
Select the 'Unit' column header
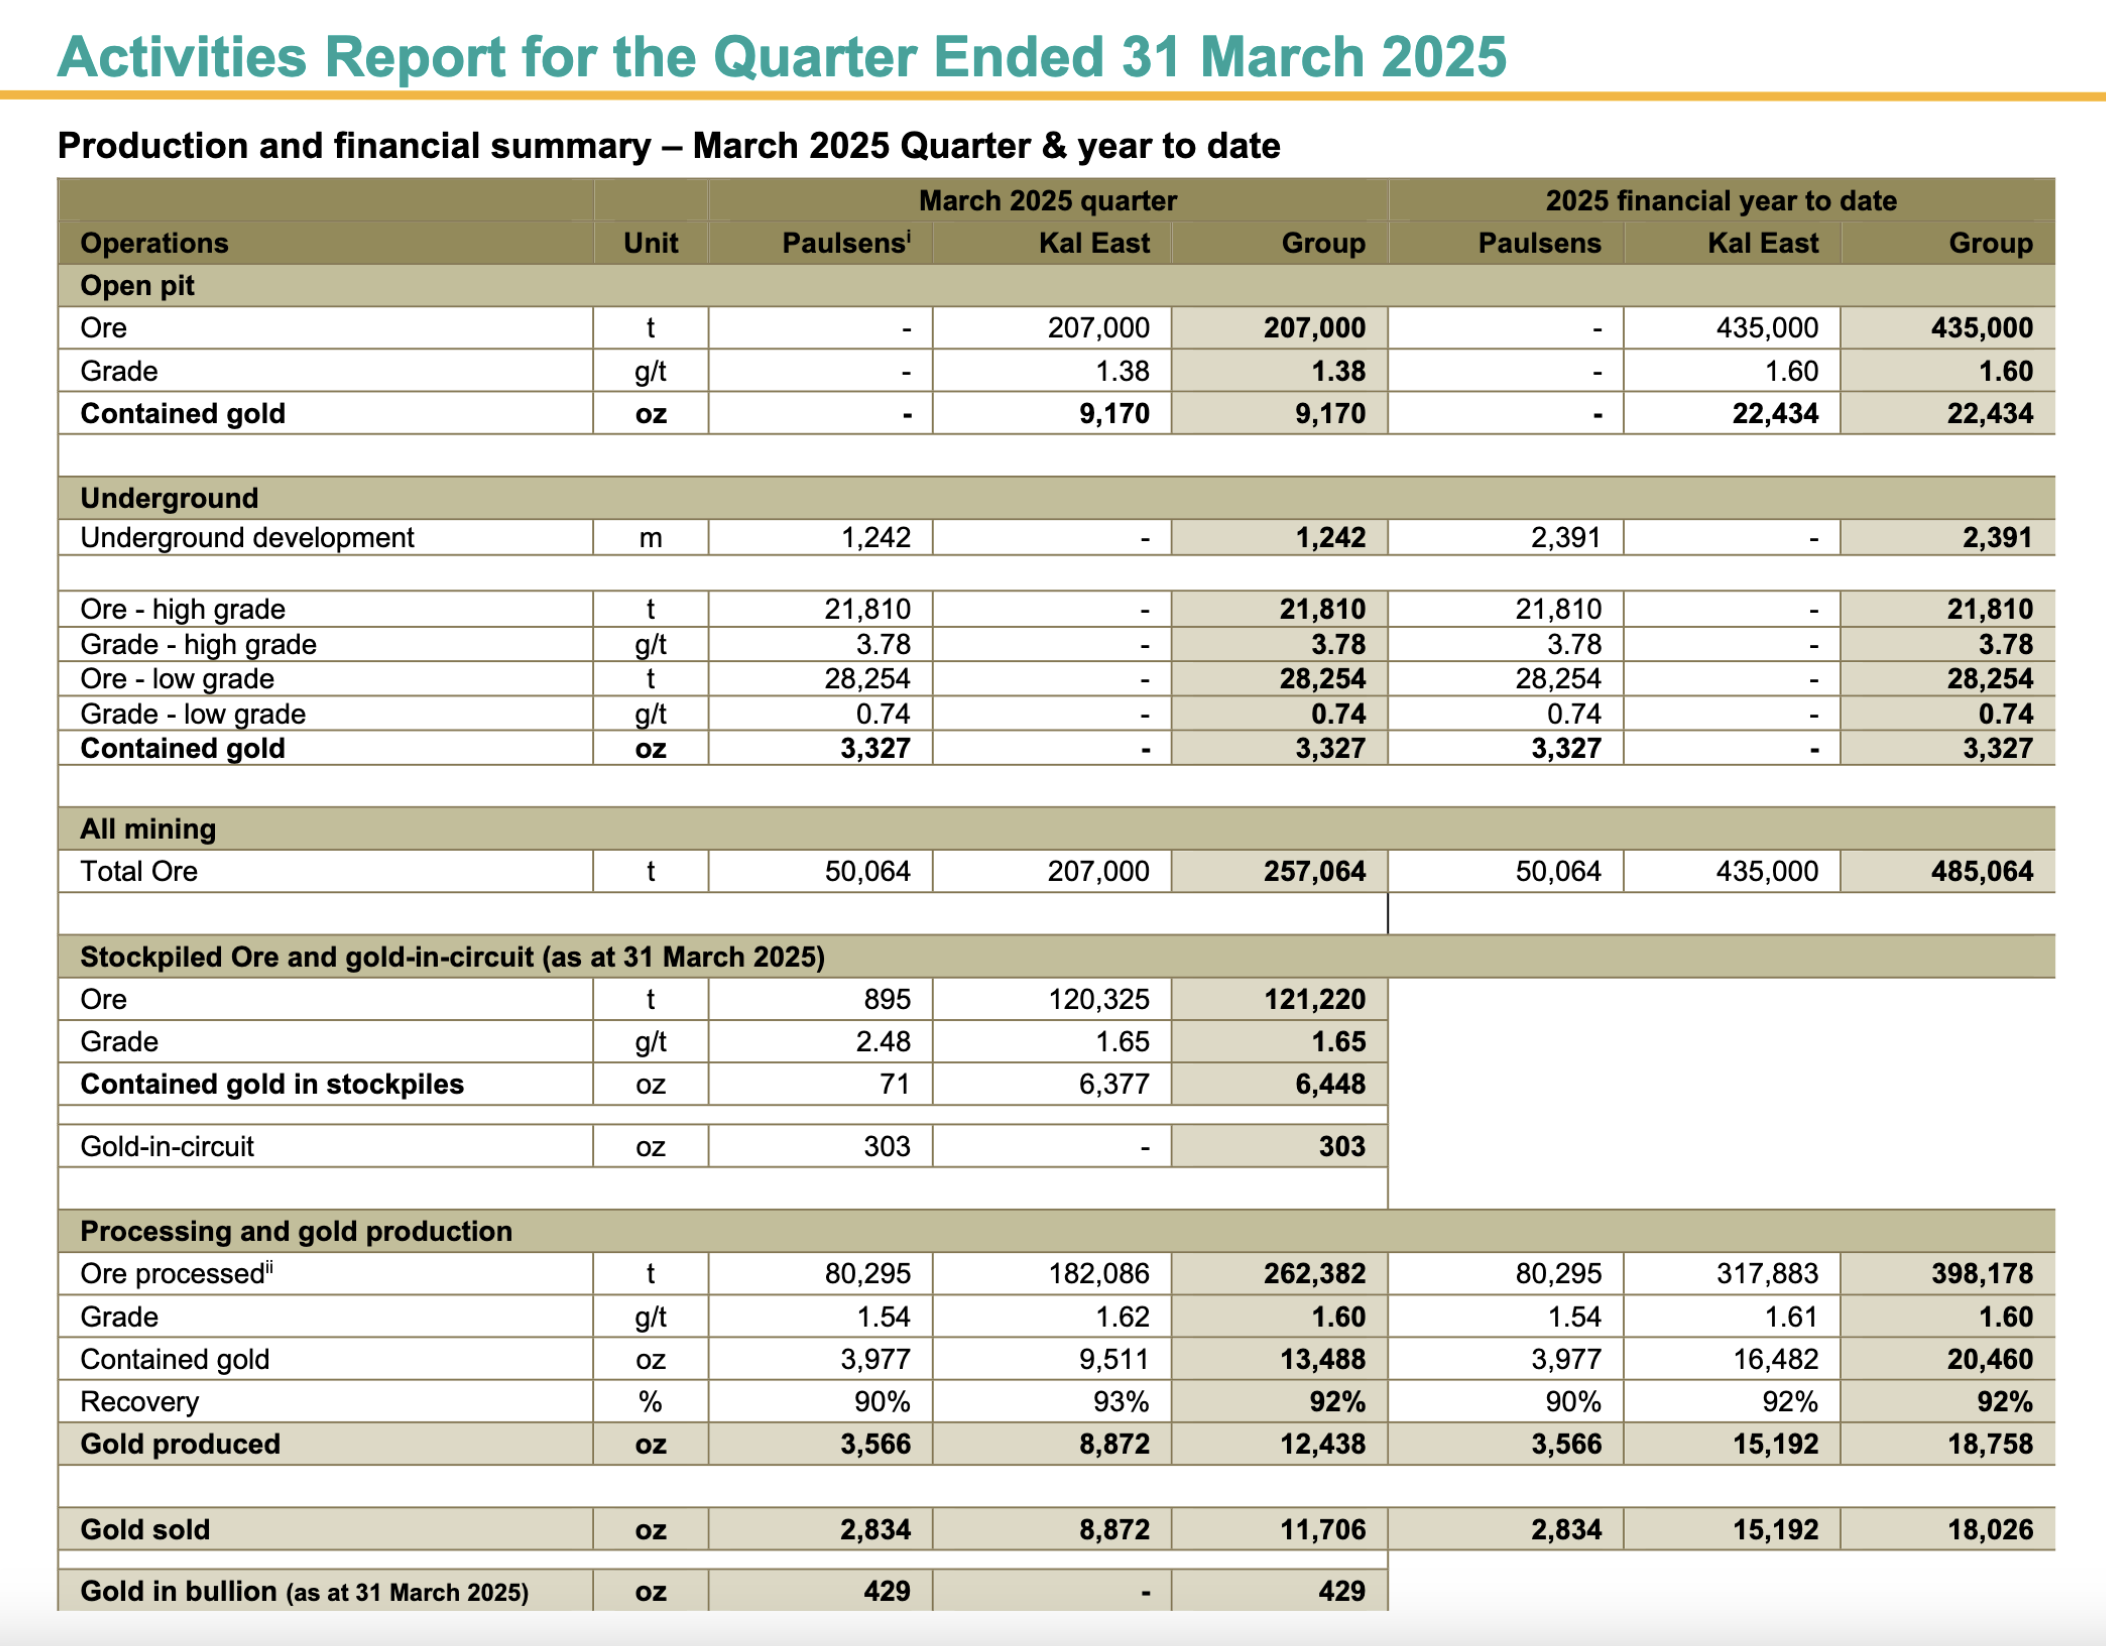coord(650,243)
